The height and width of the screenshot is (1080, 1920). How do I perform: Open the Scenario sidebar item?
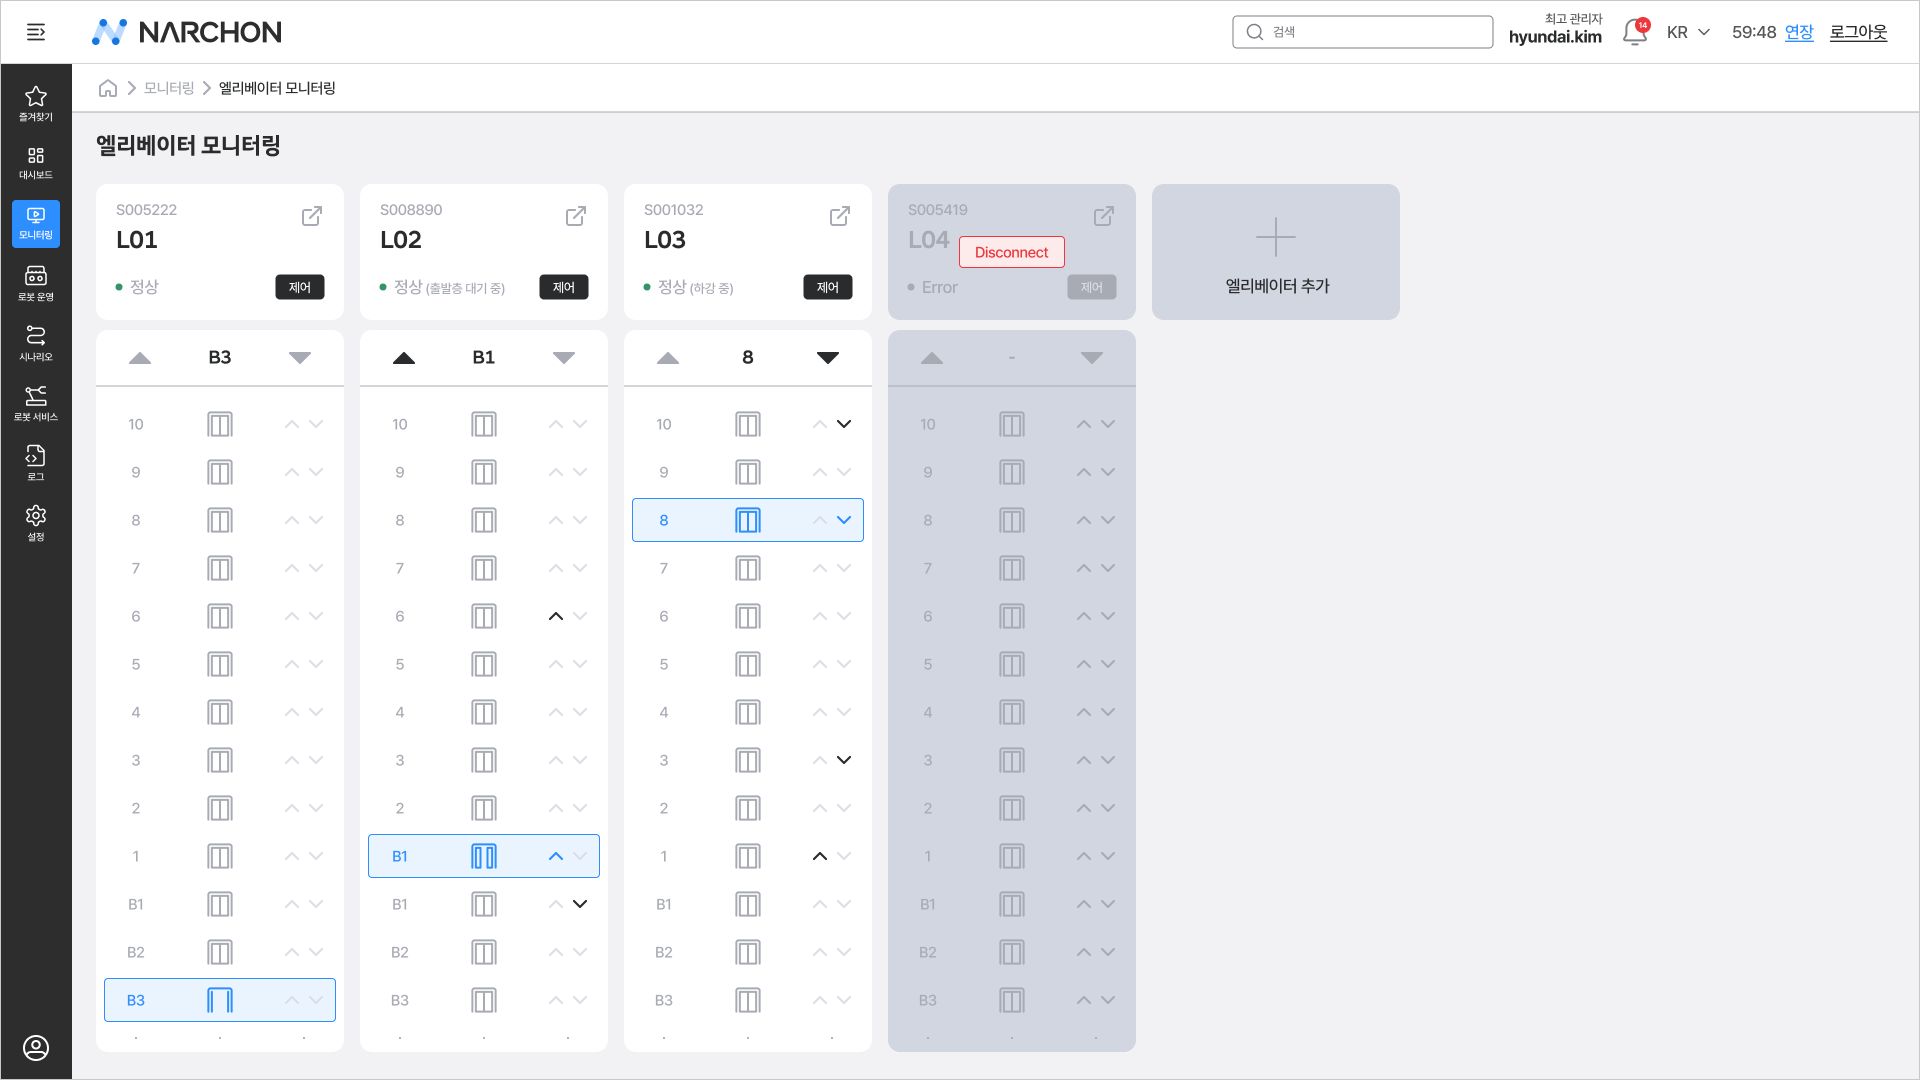(36, 343)
